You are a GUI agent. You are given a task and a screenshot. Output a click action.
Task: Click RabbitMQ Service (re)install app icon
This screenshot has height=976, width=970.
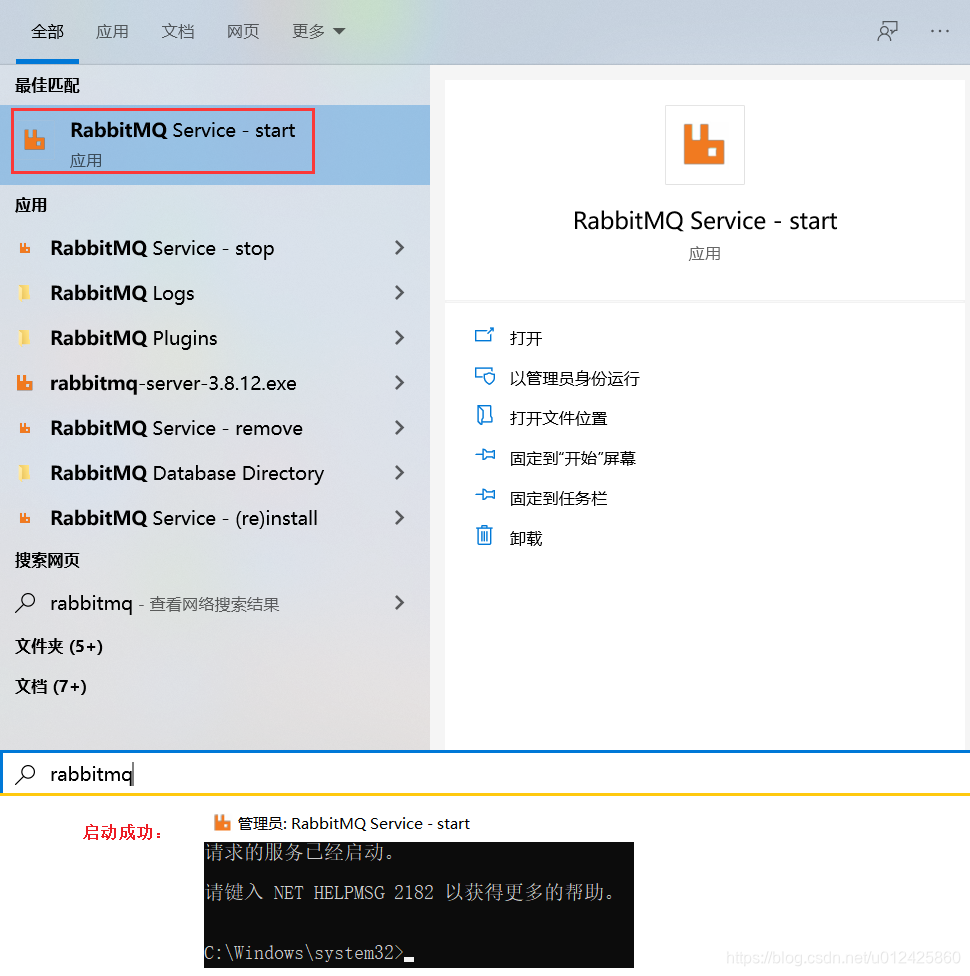pos(25,518)
